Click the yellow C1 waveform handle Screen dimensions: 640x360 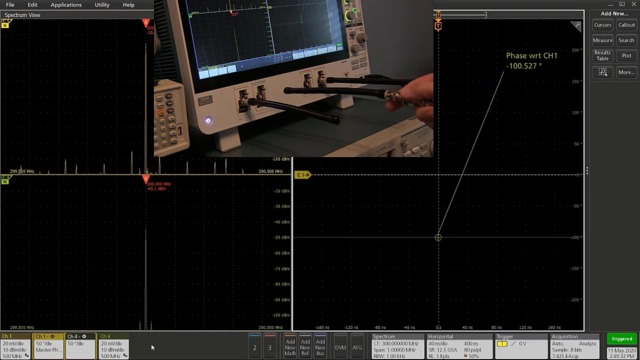point(302,175)
